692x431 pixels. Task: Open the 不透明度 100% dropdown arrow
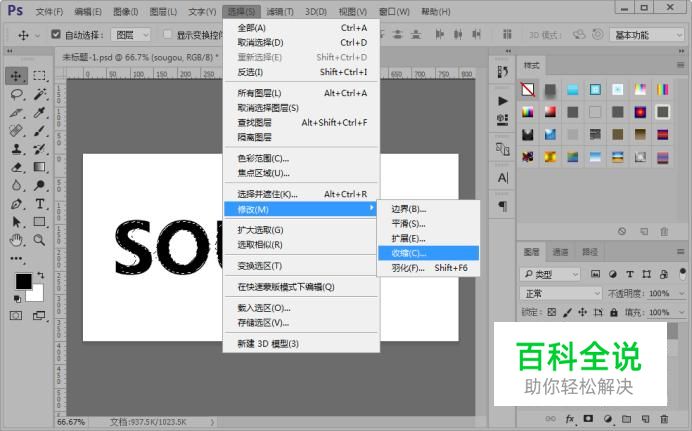pyautogui.click(x=681, y=293)
